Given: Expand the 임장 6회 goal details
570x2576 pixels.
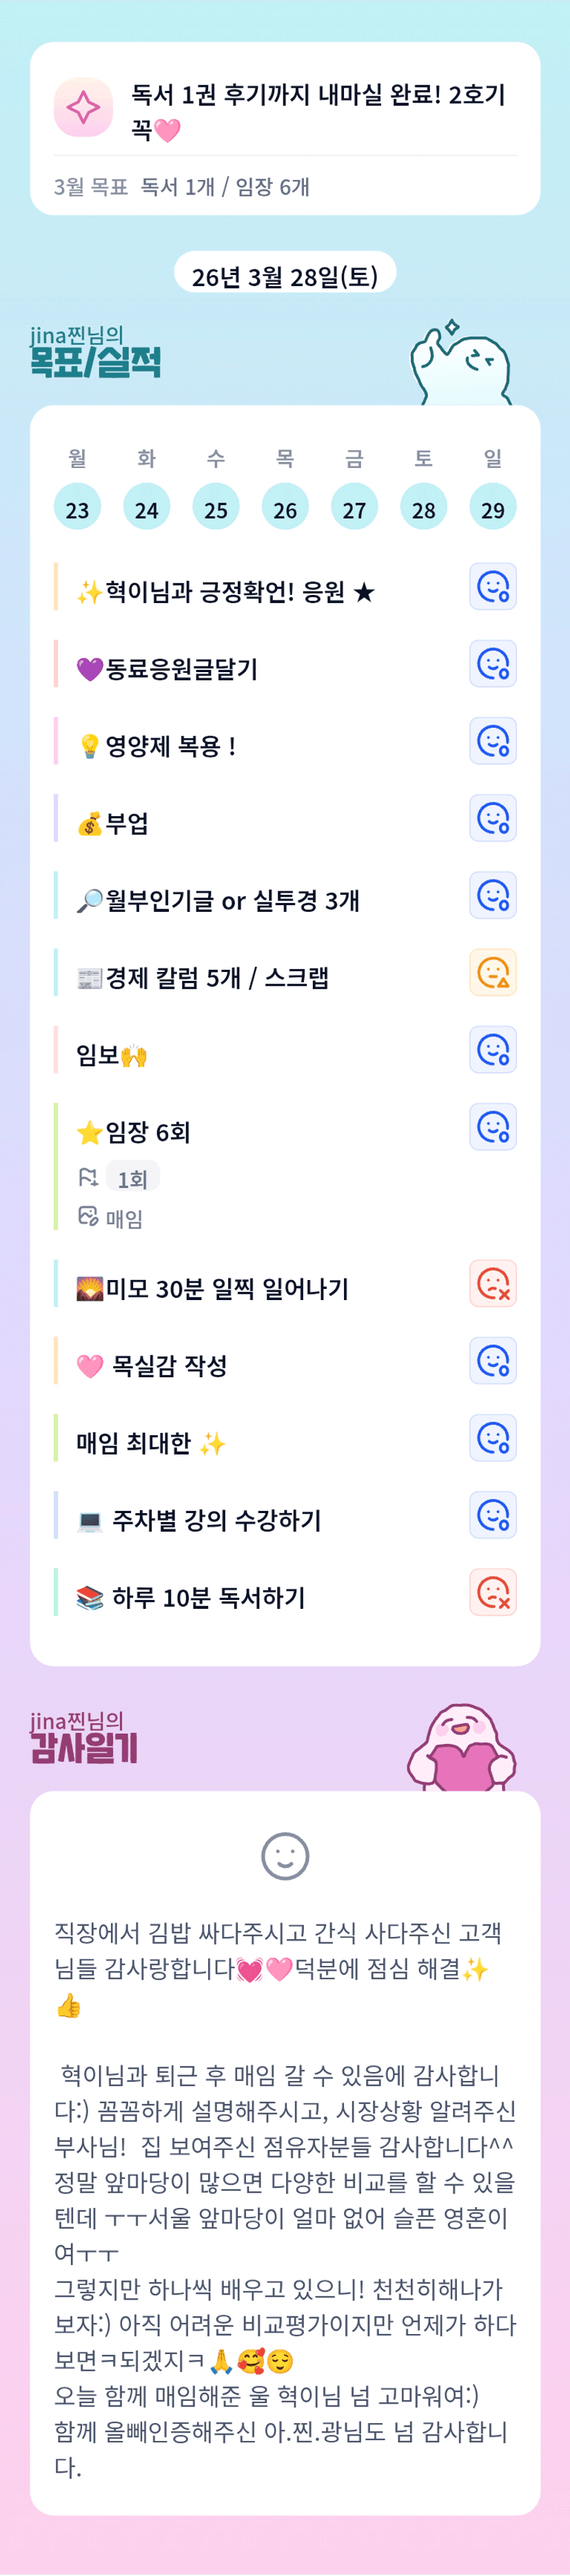Looking at the screenshot, I should [148, 1132].
